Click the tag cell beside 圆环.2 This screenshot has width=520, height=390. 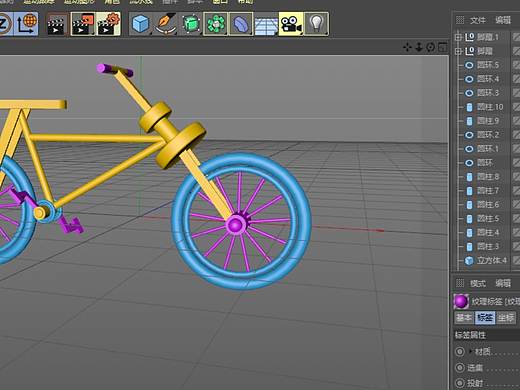516,135
